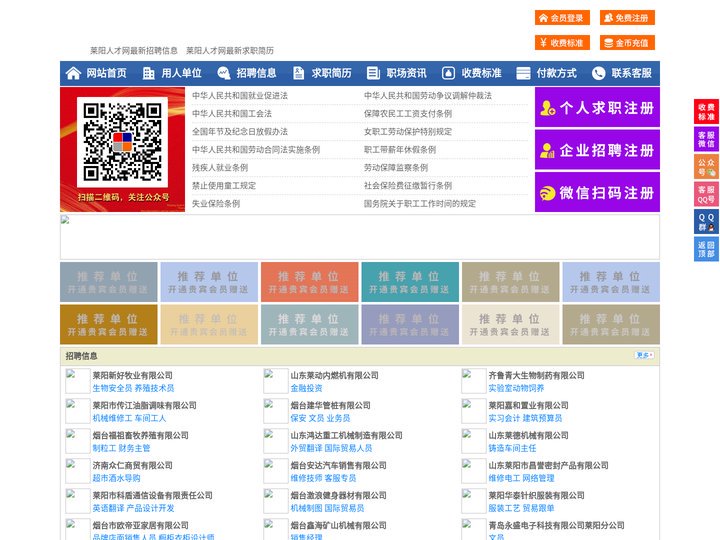Click the 金币充值 button

point(627,43)
